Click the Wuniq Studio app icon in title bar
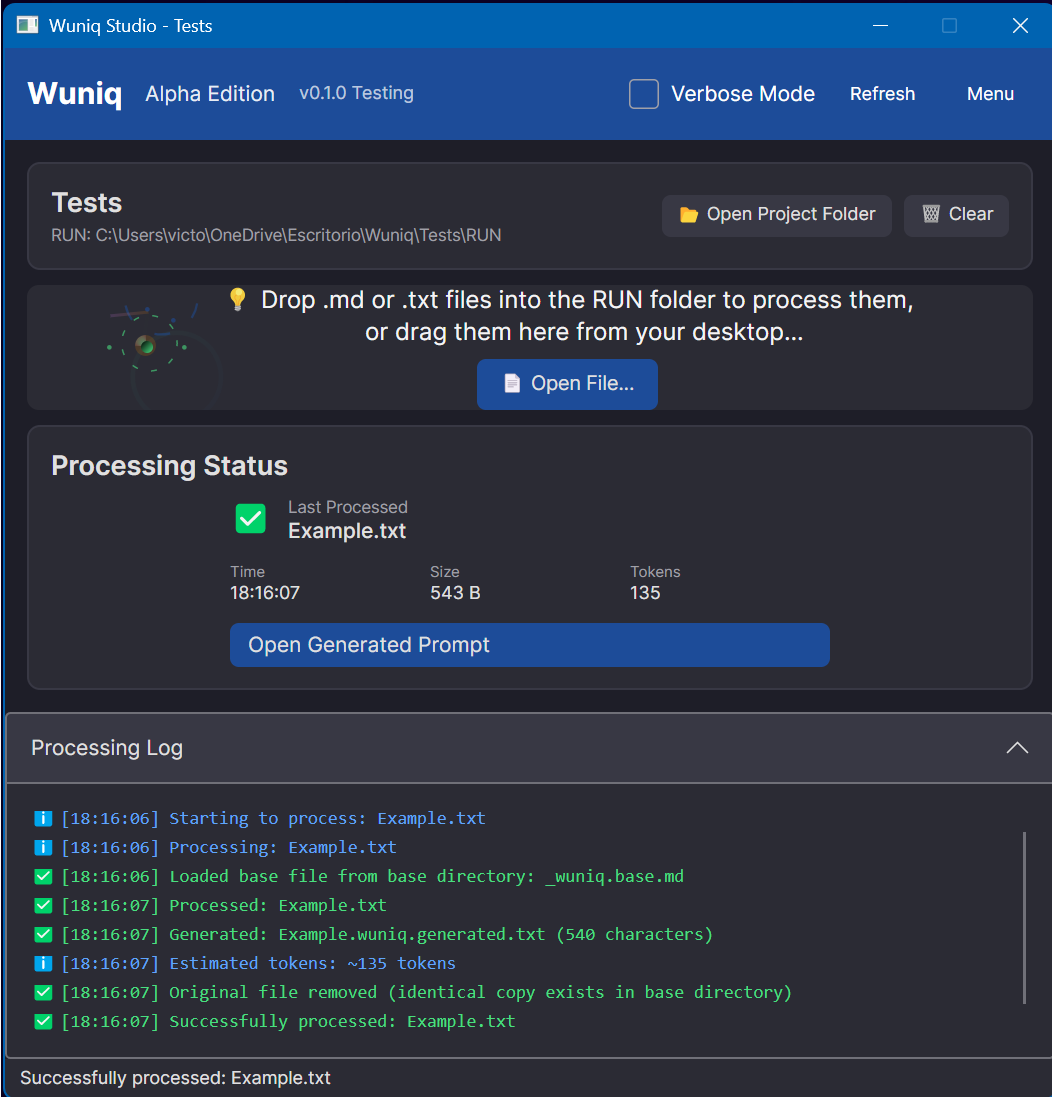 click(x=27, y=26)
